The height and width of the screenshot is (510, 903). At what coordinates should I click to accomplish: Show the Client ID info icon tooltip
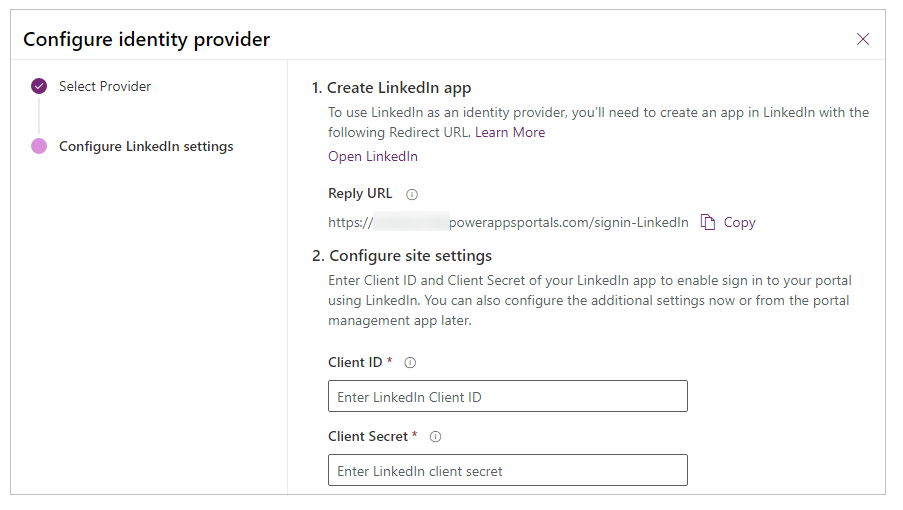[x=410, y=363]
